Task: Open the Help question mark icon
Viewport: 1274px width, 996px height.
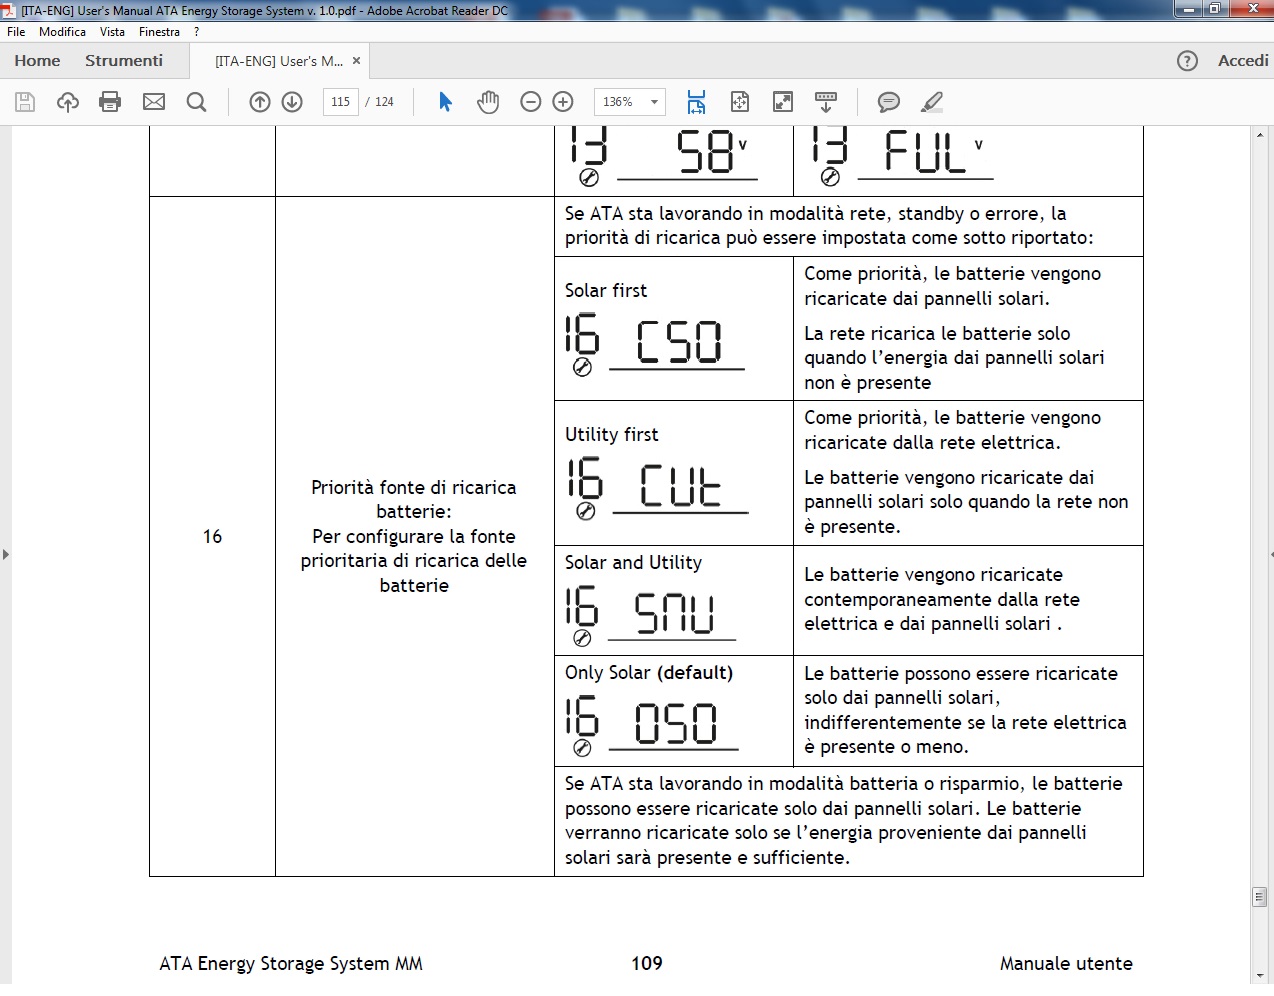Action: (1187, 61)
